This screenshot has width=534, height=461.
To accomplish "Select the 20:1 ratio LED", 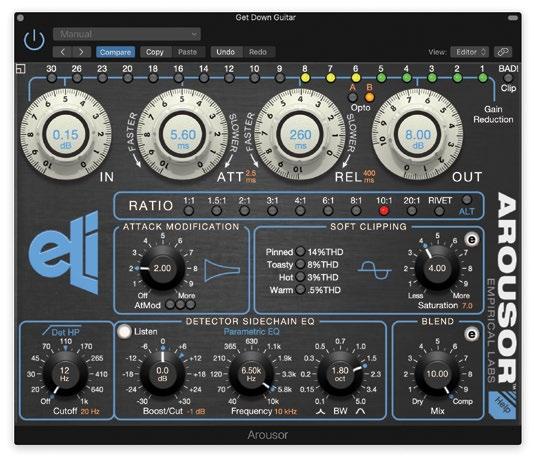I will click(x=411, y=211).
